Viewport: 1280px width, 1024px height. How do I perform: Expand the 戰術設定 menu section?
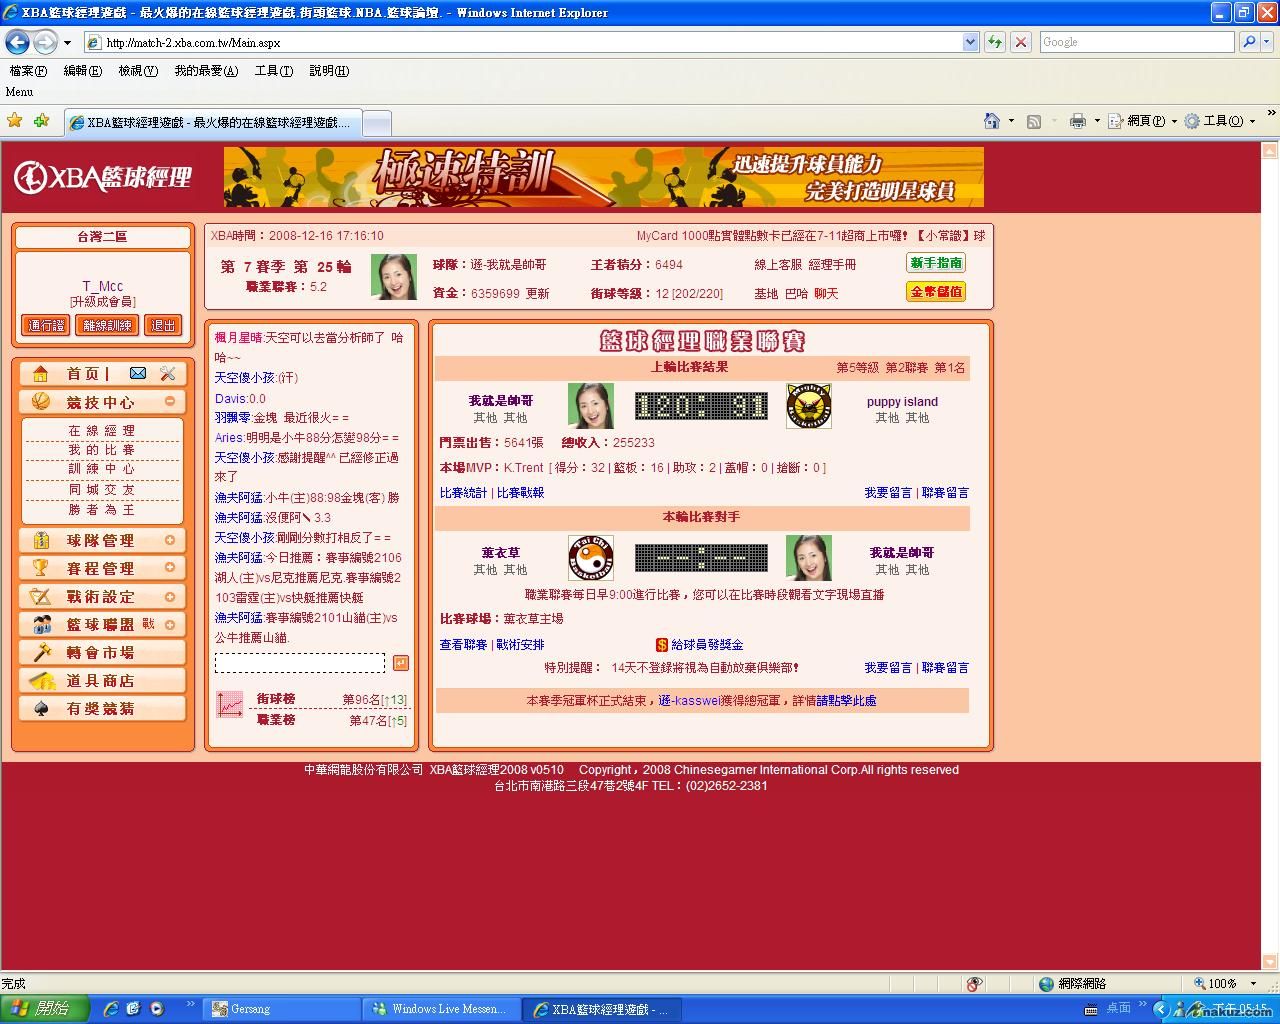coord(170,596)
